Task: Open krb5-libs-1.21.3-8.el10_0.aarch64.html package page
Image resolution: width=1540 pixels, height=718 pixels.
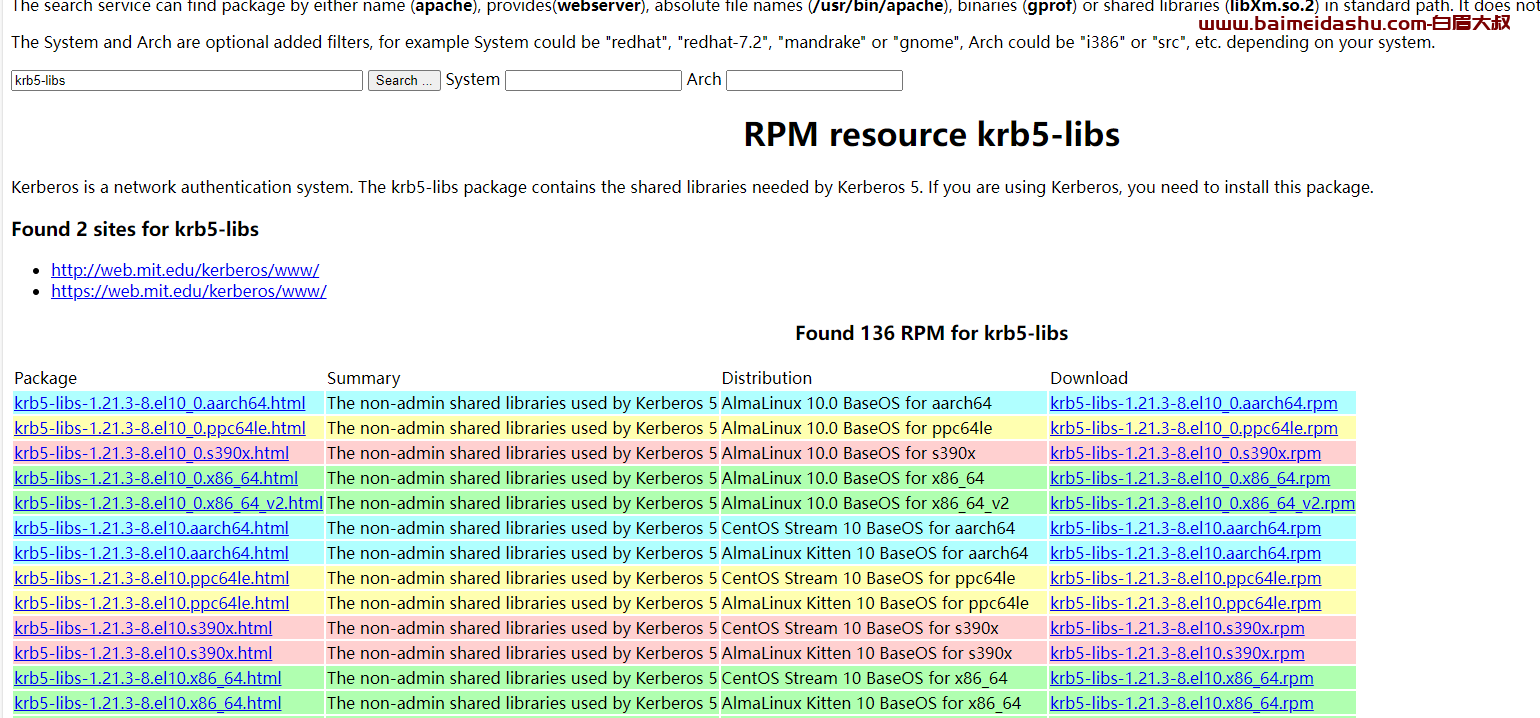Action: point(160,403)
